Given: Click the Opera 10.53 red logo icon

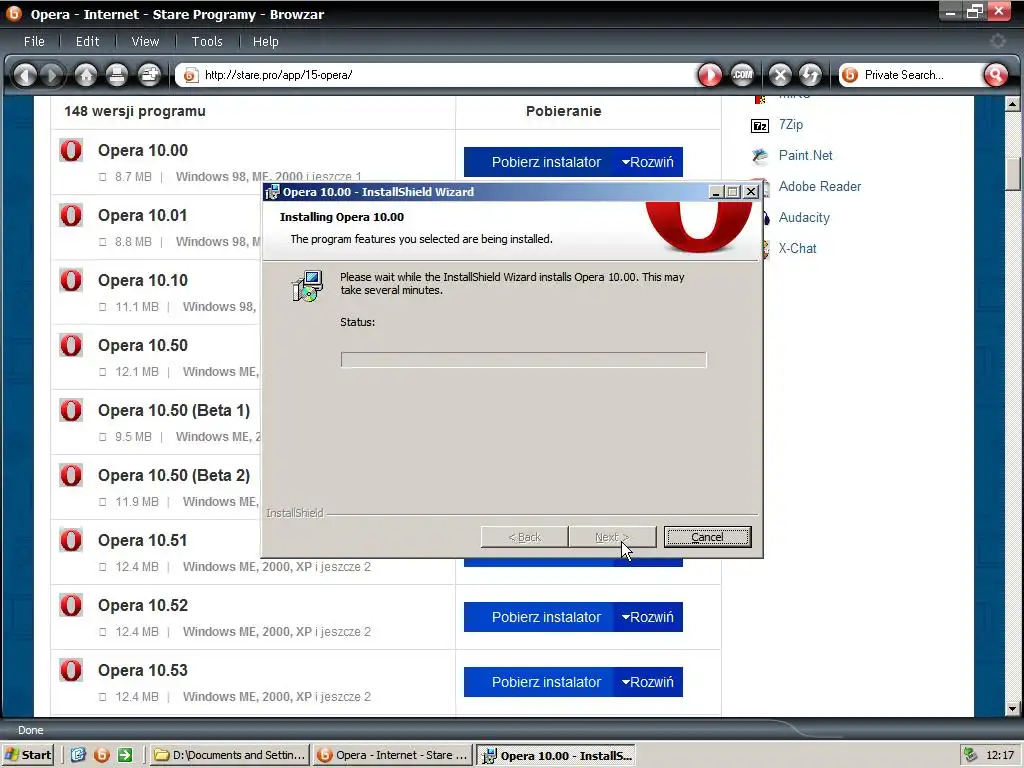Looking at the screenshot, I should (x=71, y=670).
